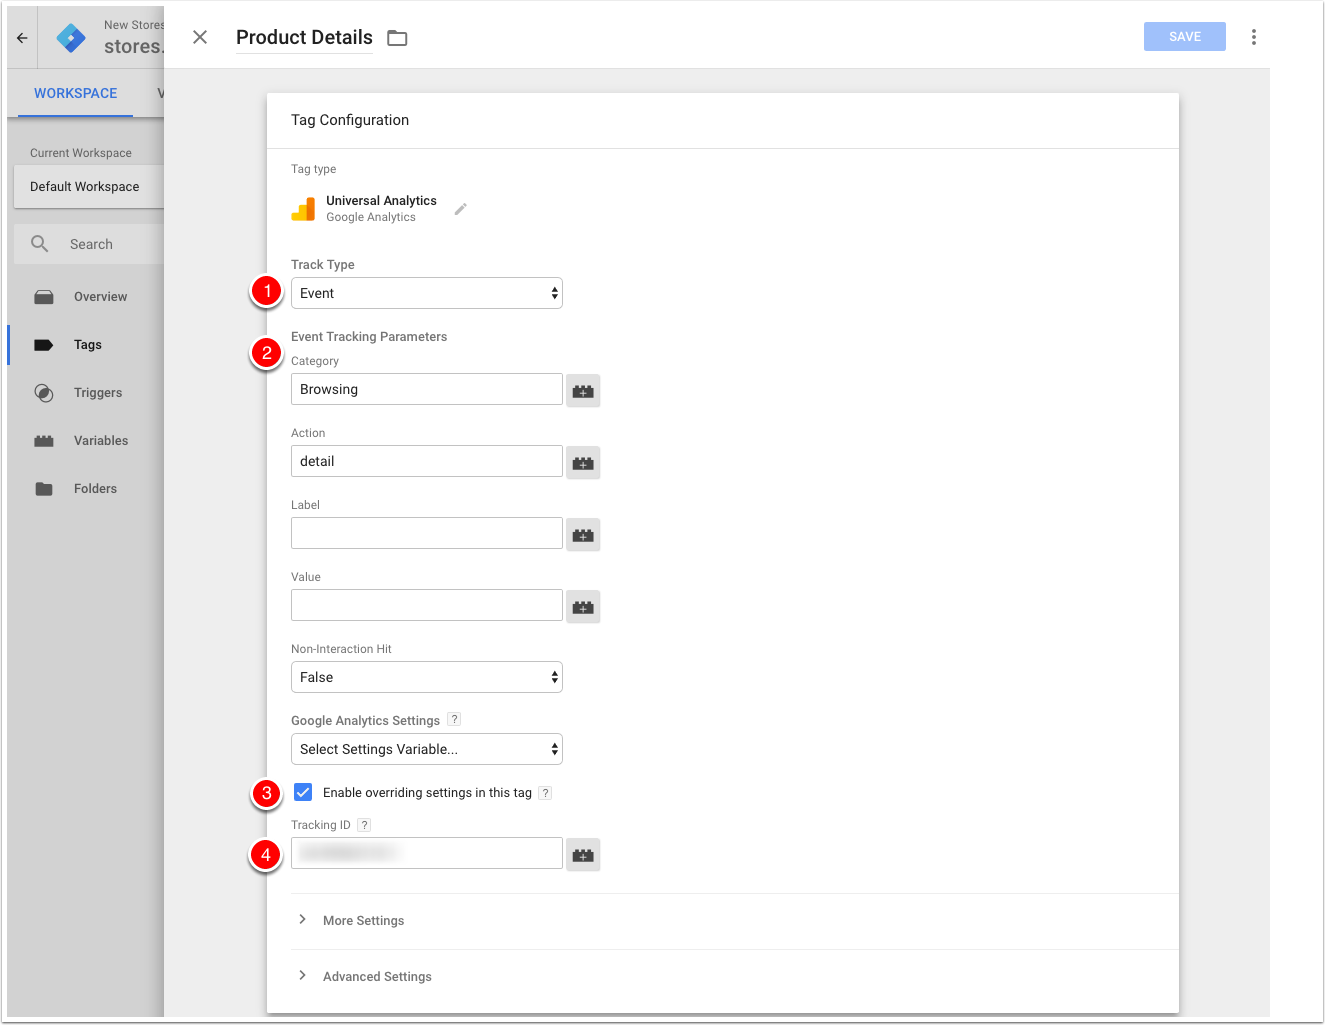
Task: Click the Folders icon in sidebar
Action: 44,489
